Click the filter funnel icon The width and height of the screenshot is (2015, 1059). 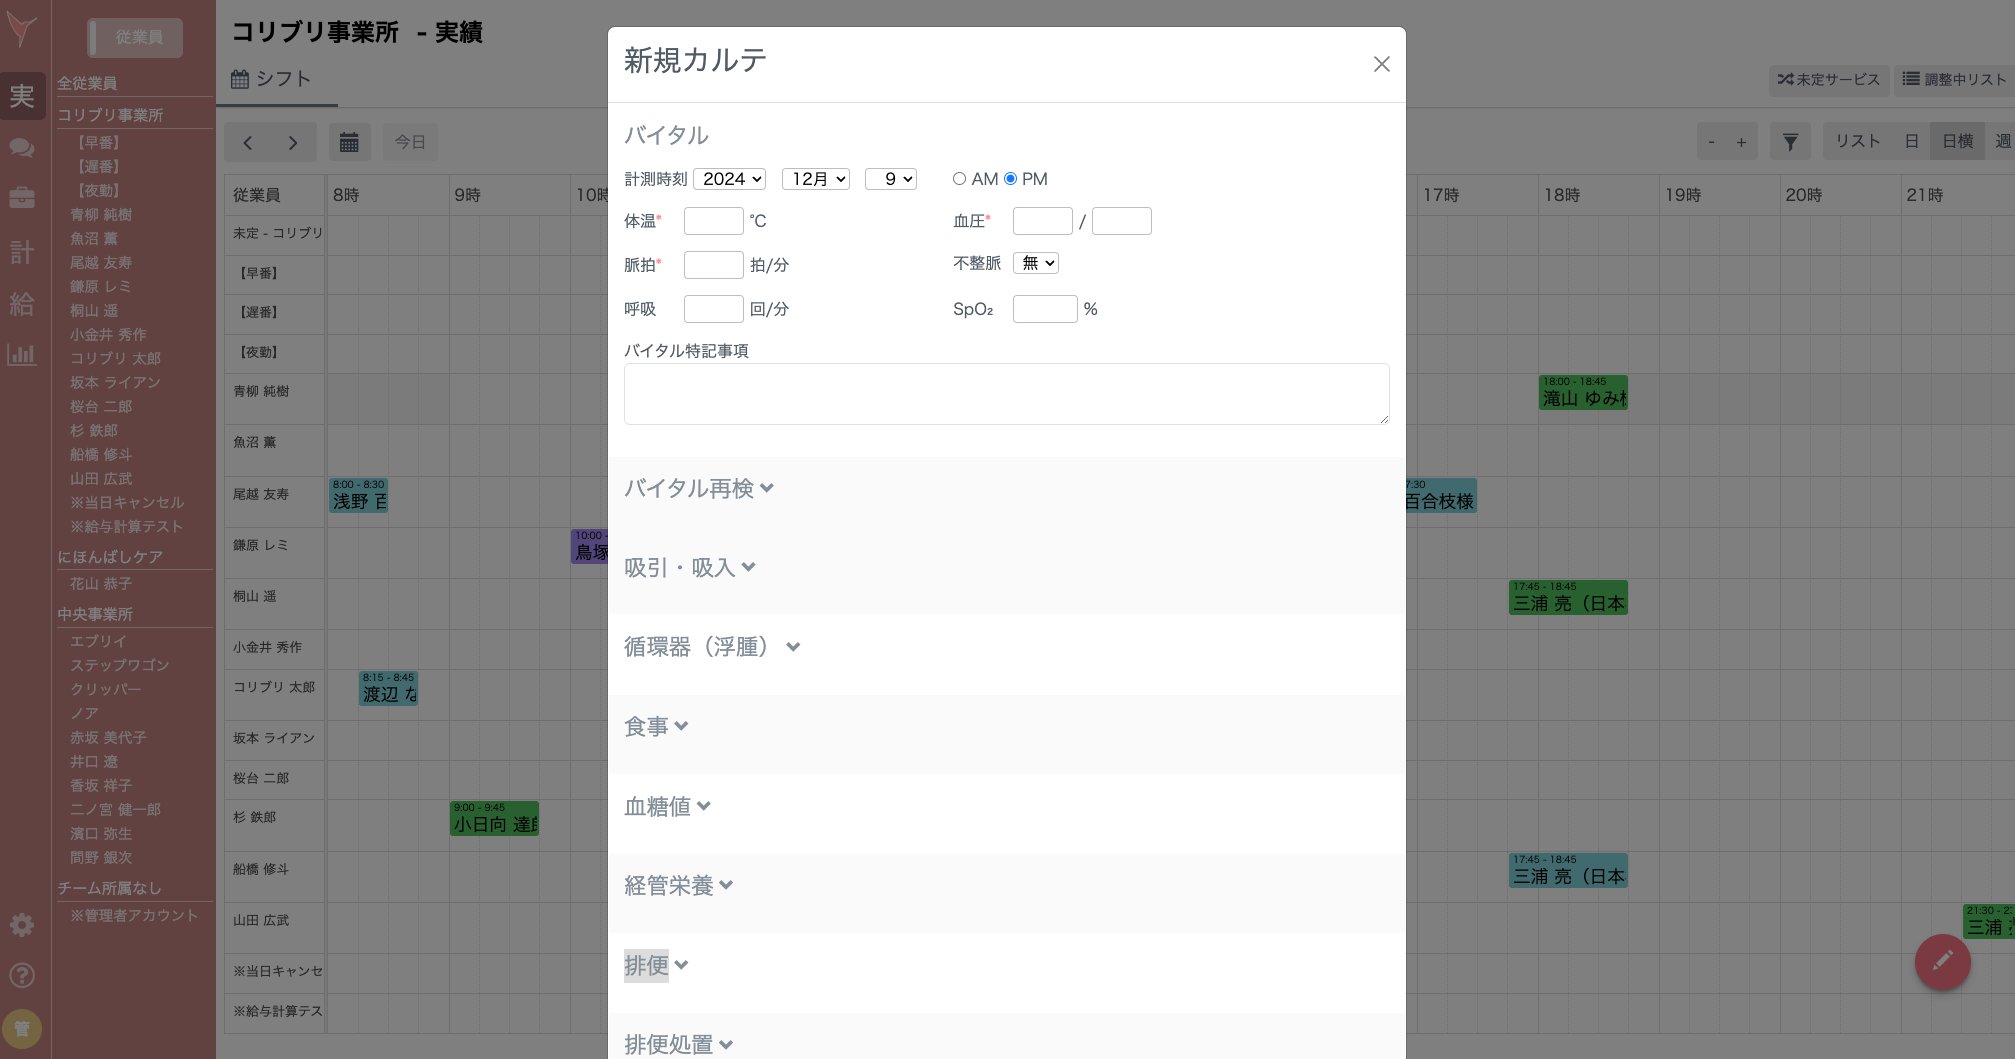click(1790, 142)
